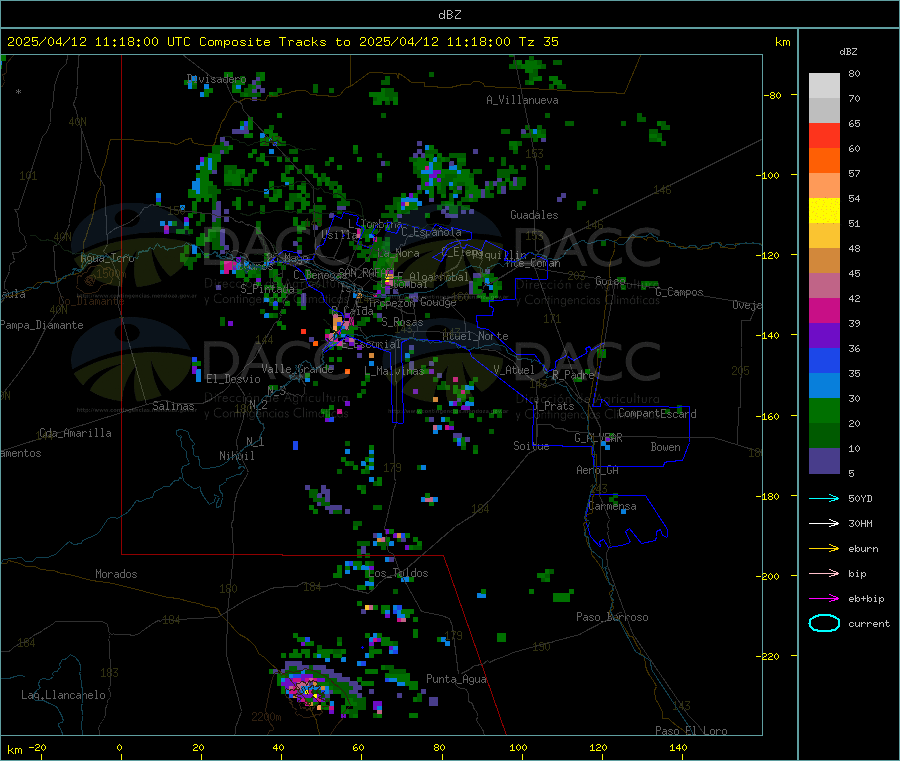
Task: Click the Atuel_Norte map label
Action: coord(475,336)
